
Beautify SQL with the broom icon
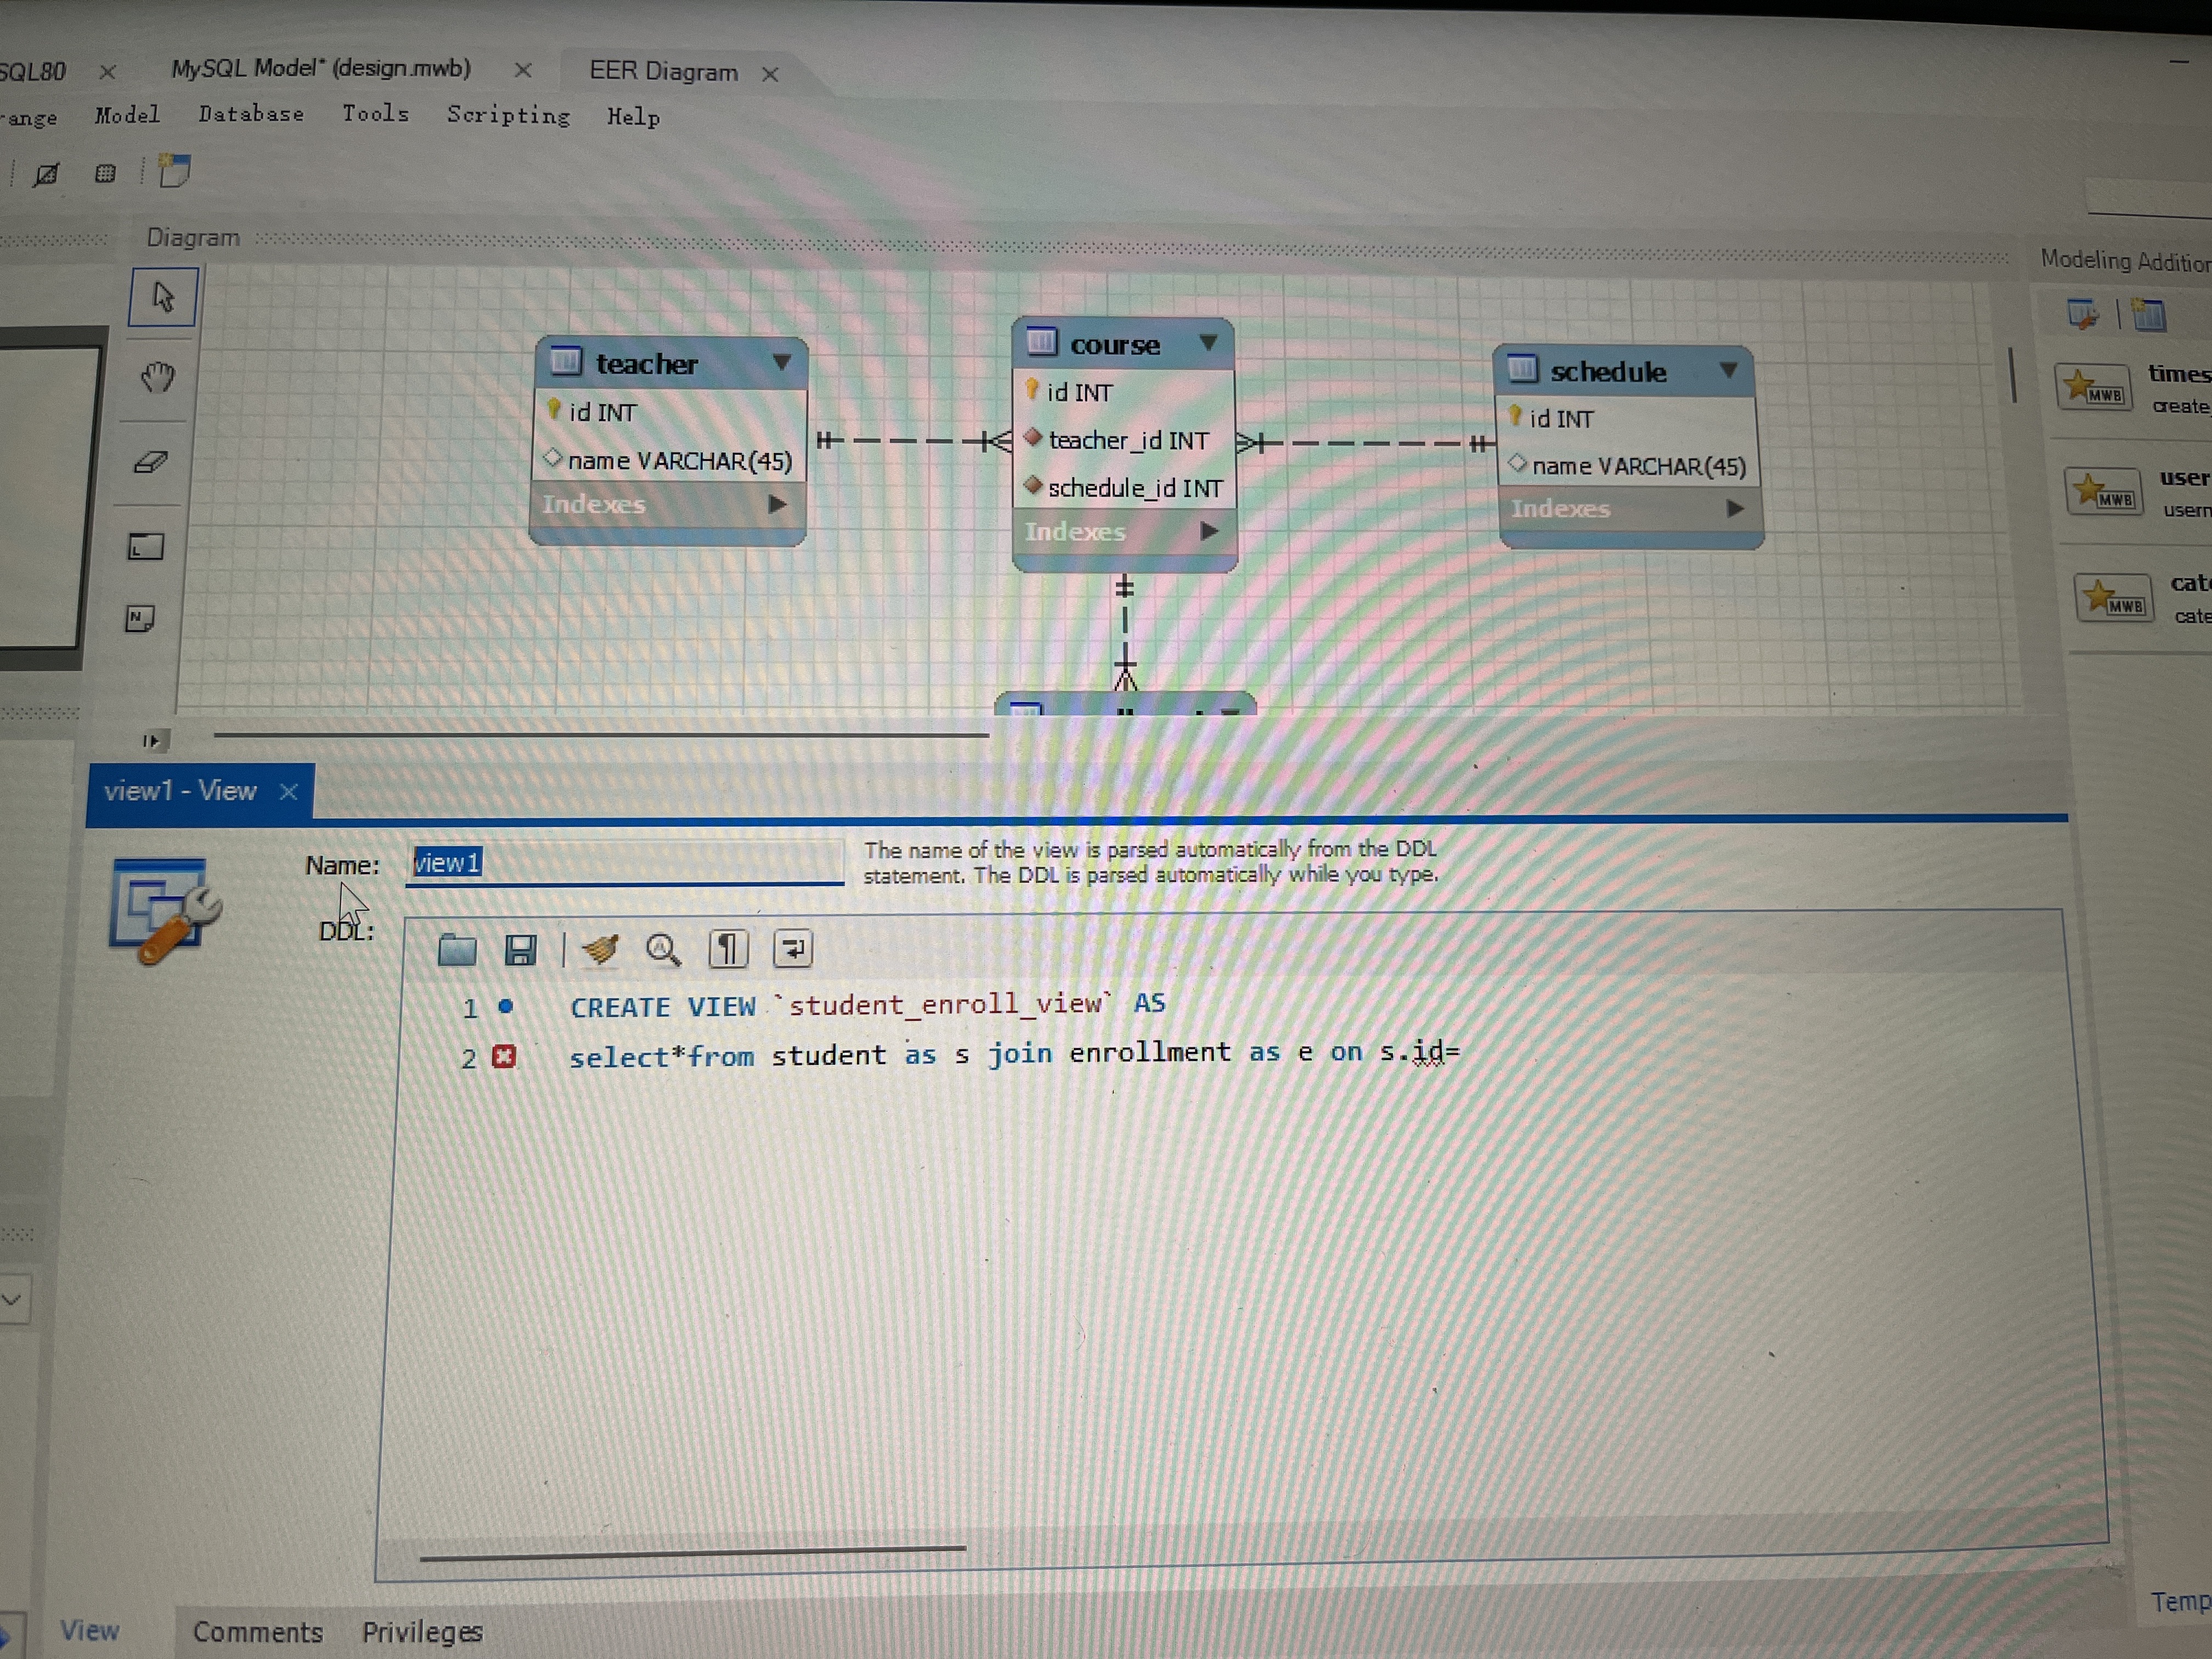[x=600, y=949]
